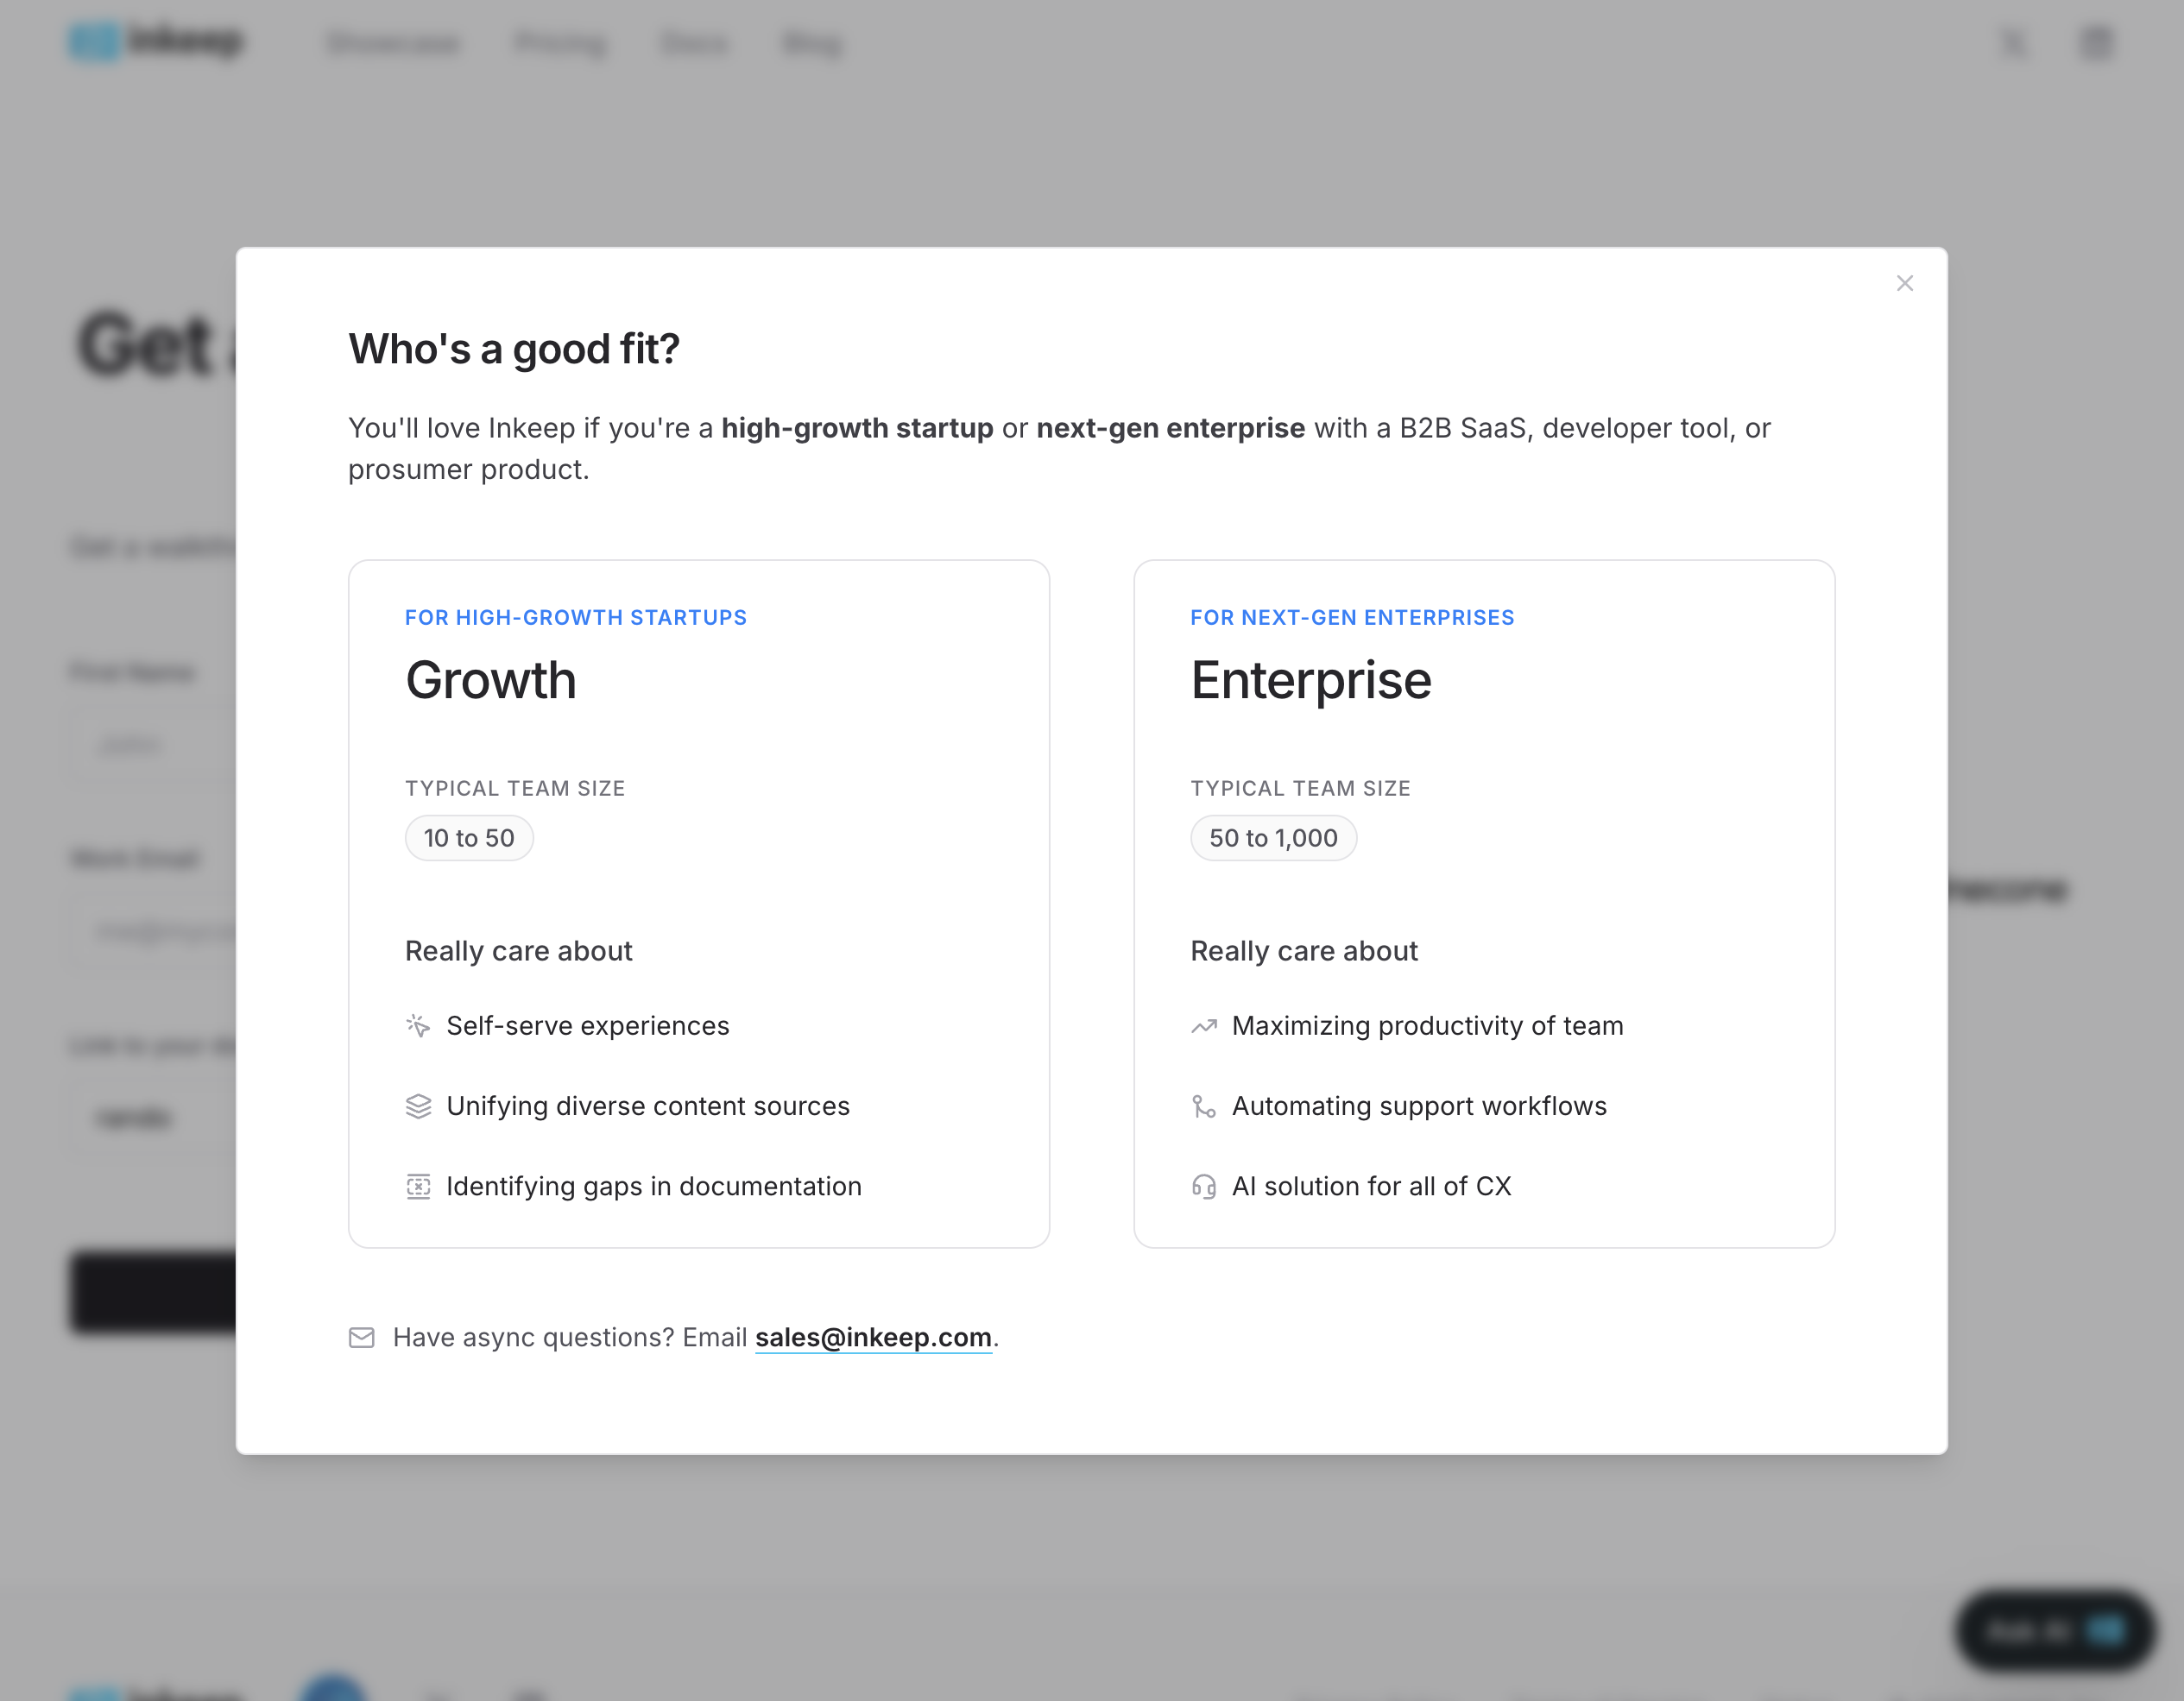
Task: Select the "50 to 1,000" team size badge
Action: coord(1273,838)
